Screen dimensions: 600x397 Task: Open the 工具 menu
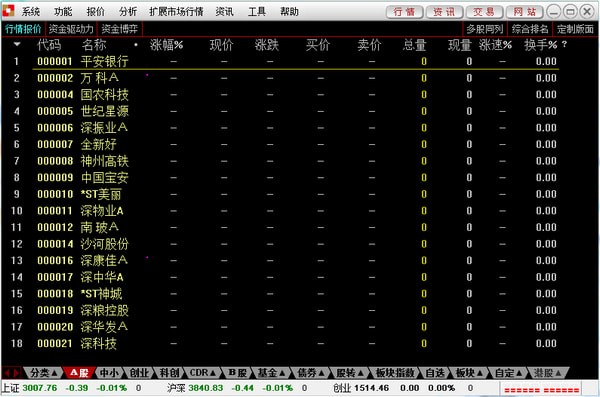(257, 12)
